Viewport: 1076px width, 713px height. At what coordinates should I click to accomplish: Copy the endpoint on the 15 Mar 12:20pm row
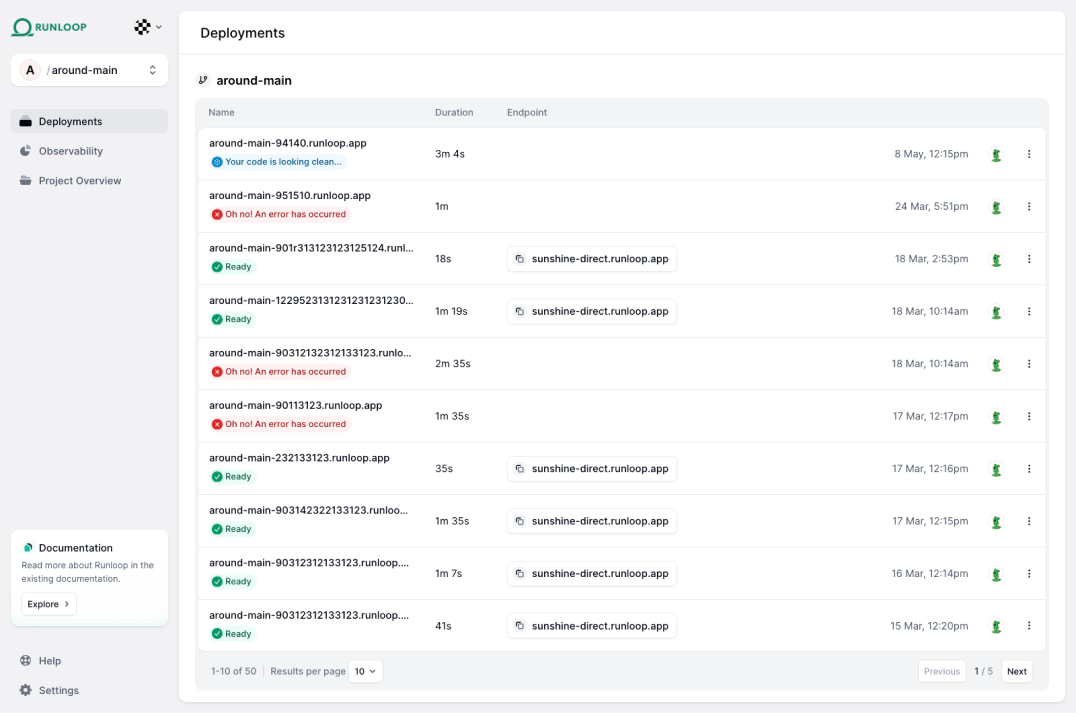[x=520, y=626]
